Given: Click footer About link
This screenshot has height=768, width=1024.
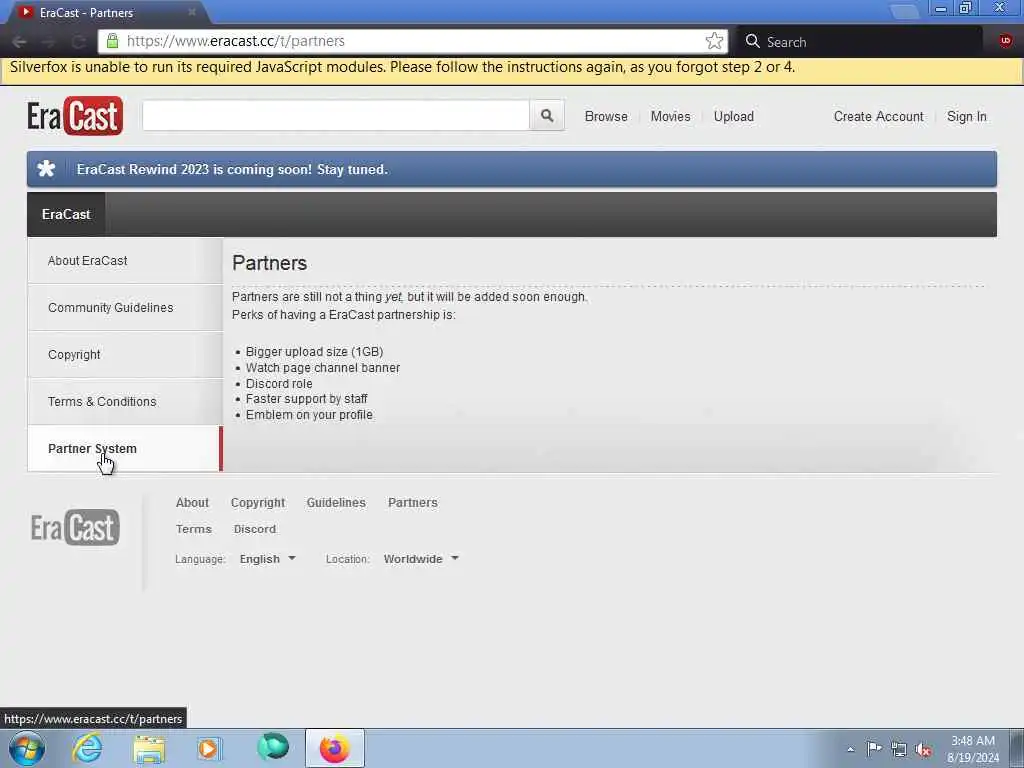Looking at the screenshot, I should [x=192, y=503].
